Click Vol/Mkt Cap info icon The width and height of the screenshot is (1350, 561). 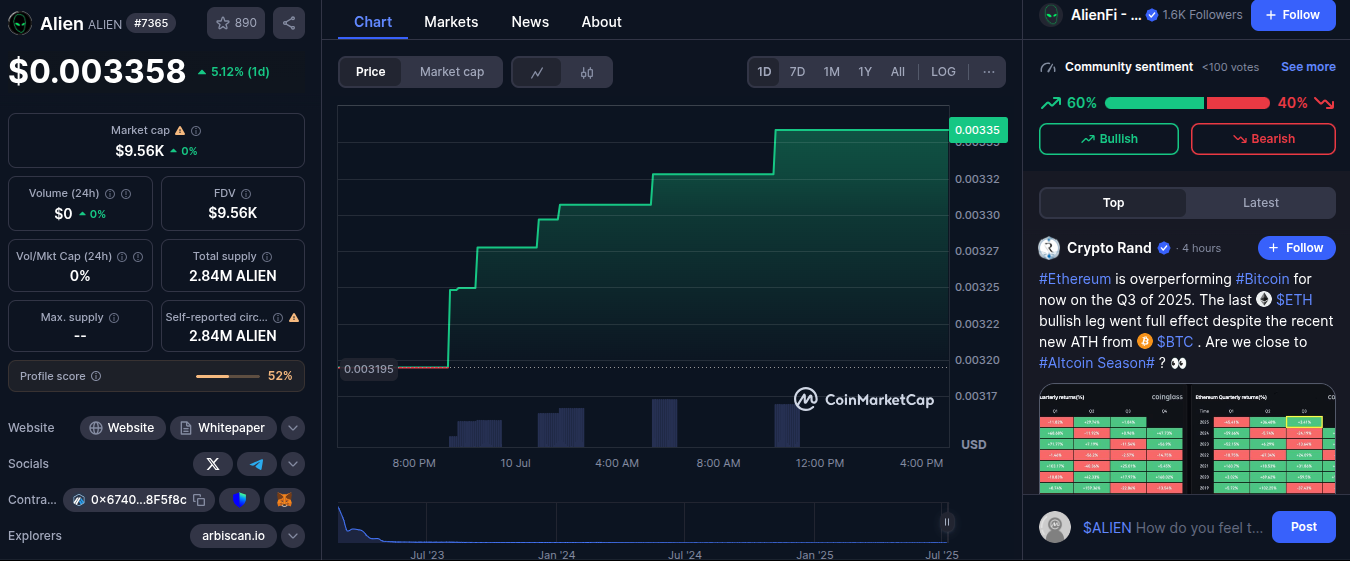coord(124,257)
